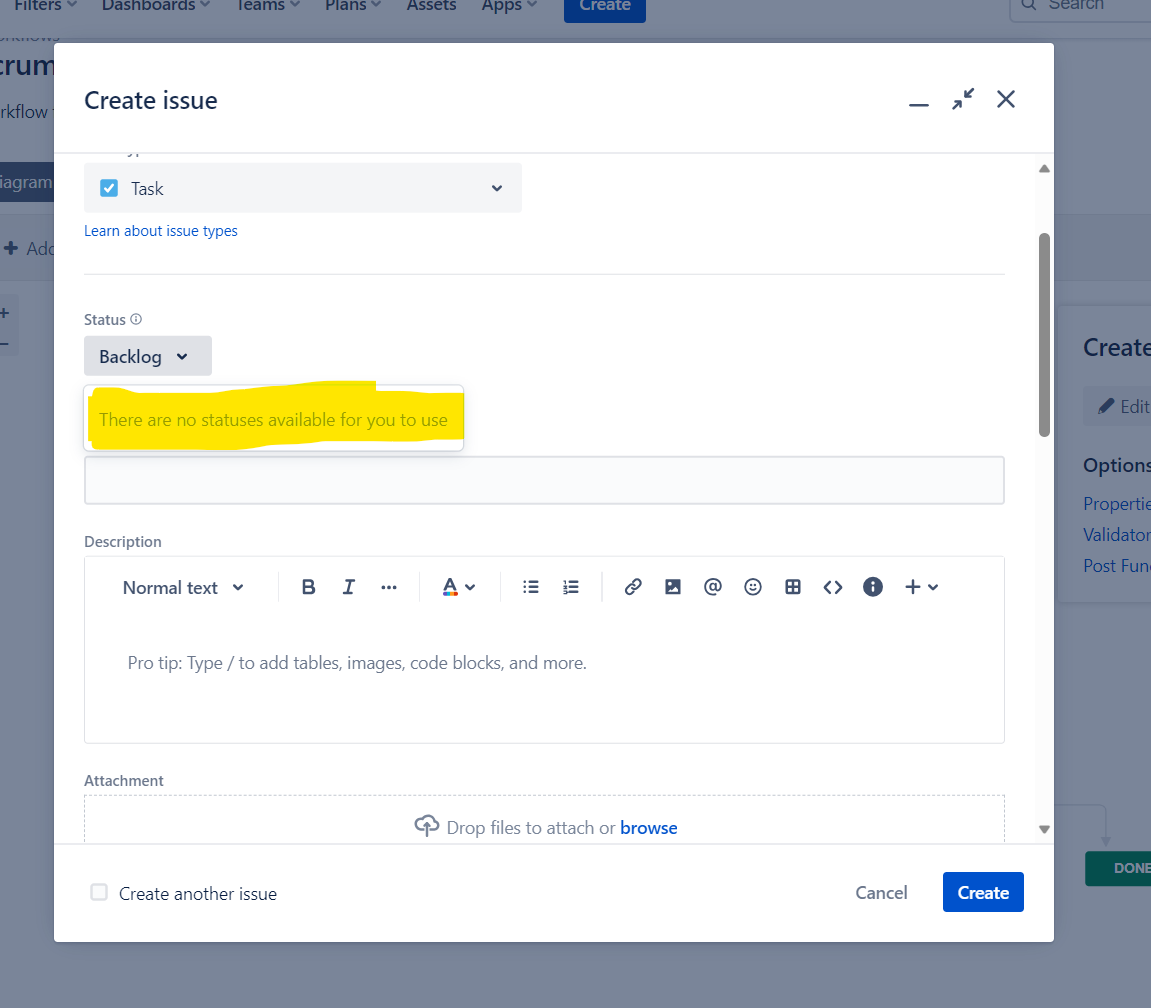This screenshot has height=1008, width=1151.
Task: Check Create another issue checkbox
Action: coord(99,892)
